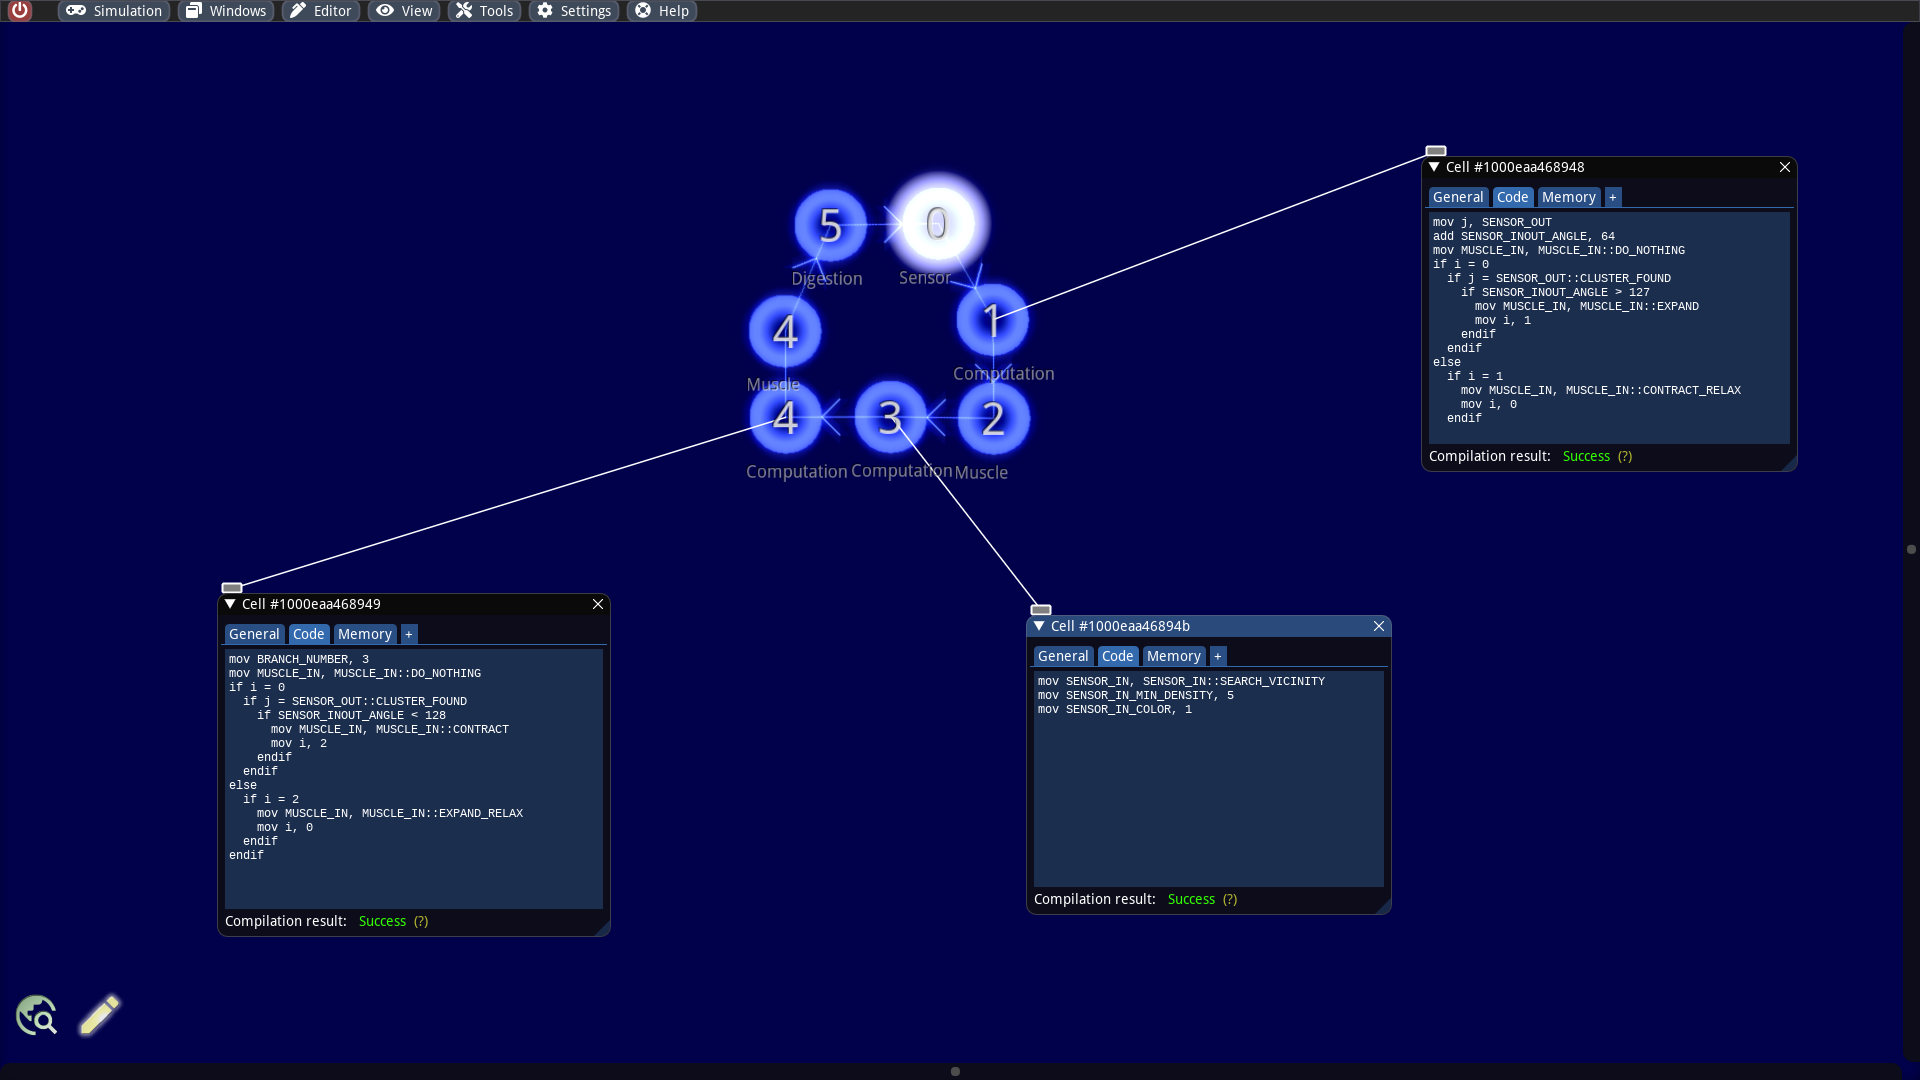Select the glowing Sensor cell 0
This screenshot has width=1920, height=1080.
point(937,224)
